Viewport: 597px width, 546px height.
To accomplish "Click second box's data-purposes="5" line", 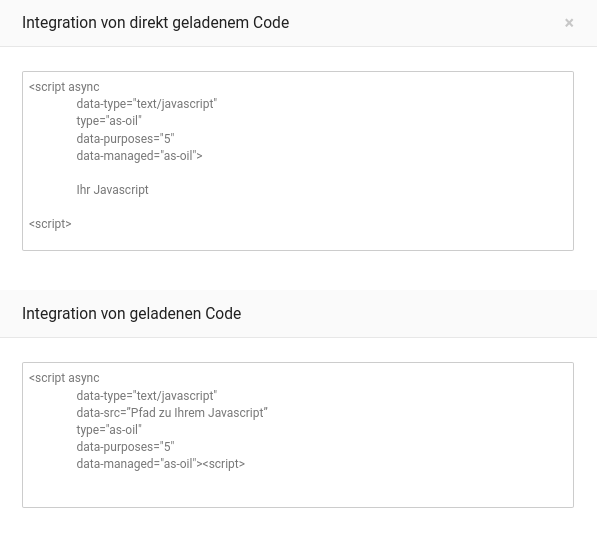I will point(125,447).
